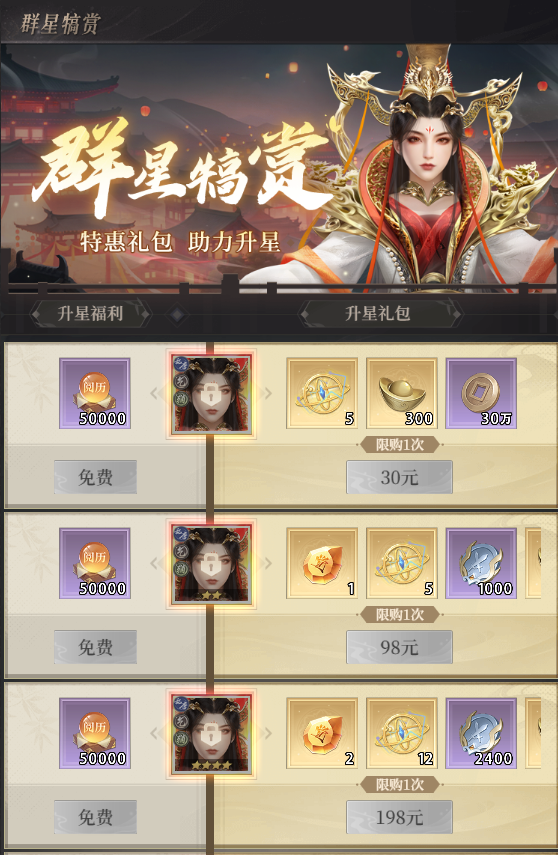Tap the 30万 copper coin icon
Image resolution: width=558 pixels, height=855 pixels.
(481, 393)
